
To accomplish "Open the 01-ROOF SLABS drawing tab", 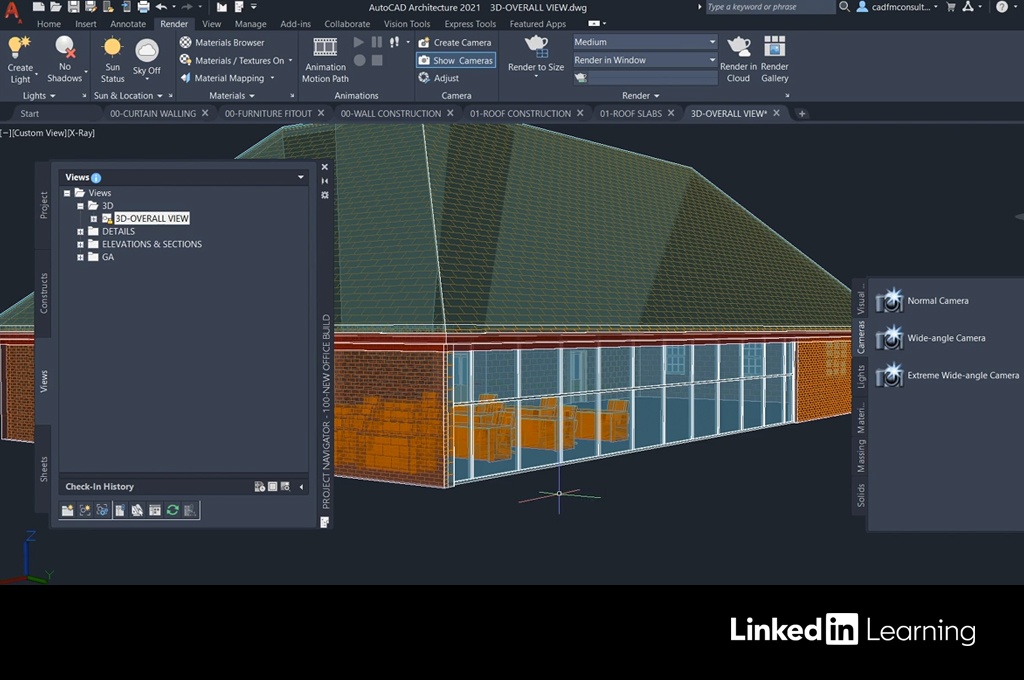I will pyautogui.click(x=630, y=114).
